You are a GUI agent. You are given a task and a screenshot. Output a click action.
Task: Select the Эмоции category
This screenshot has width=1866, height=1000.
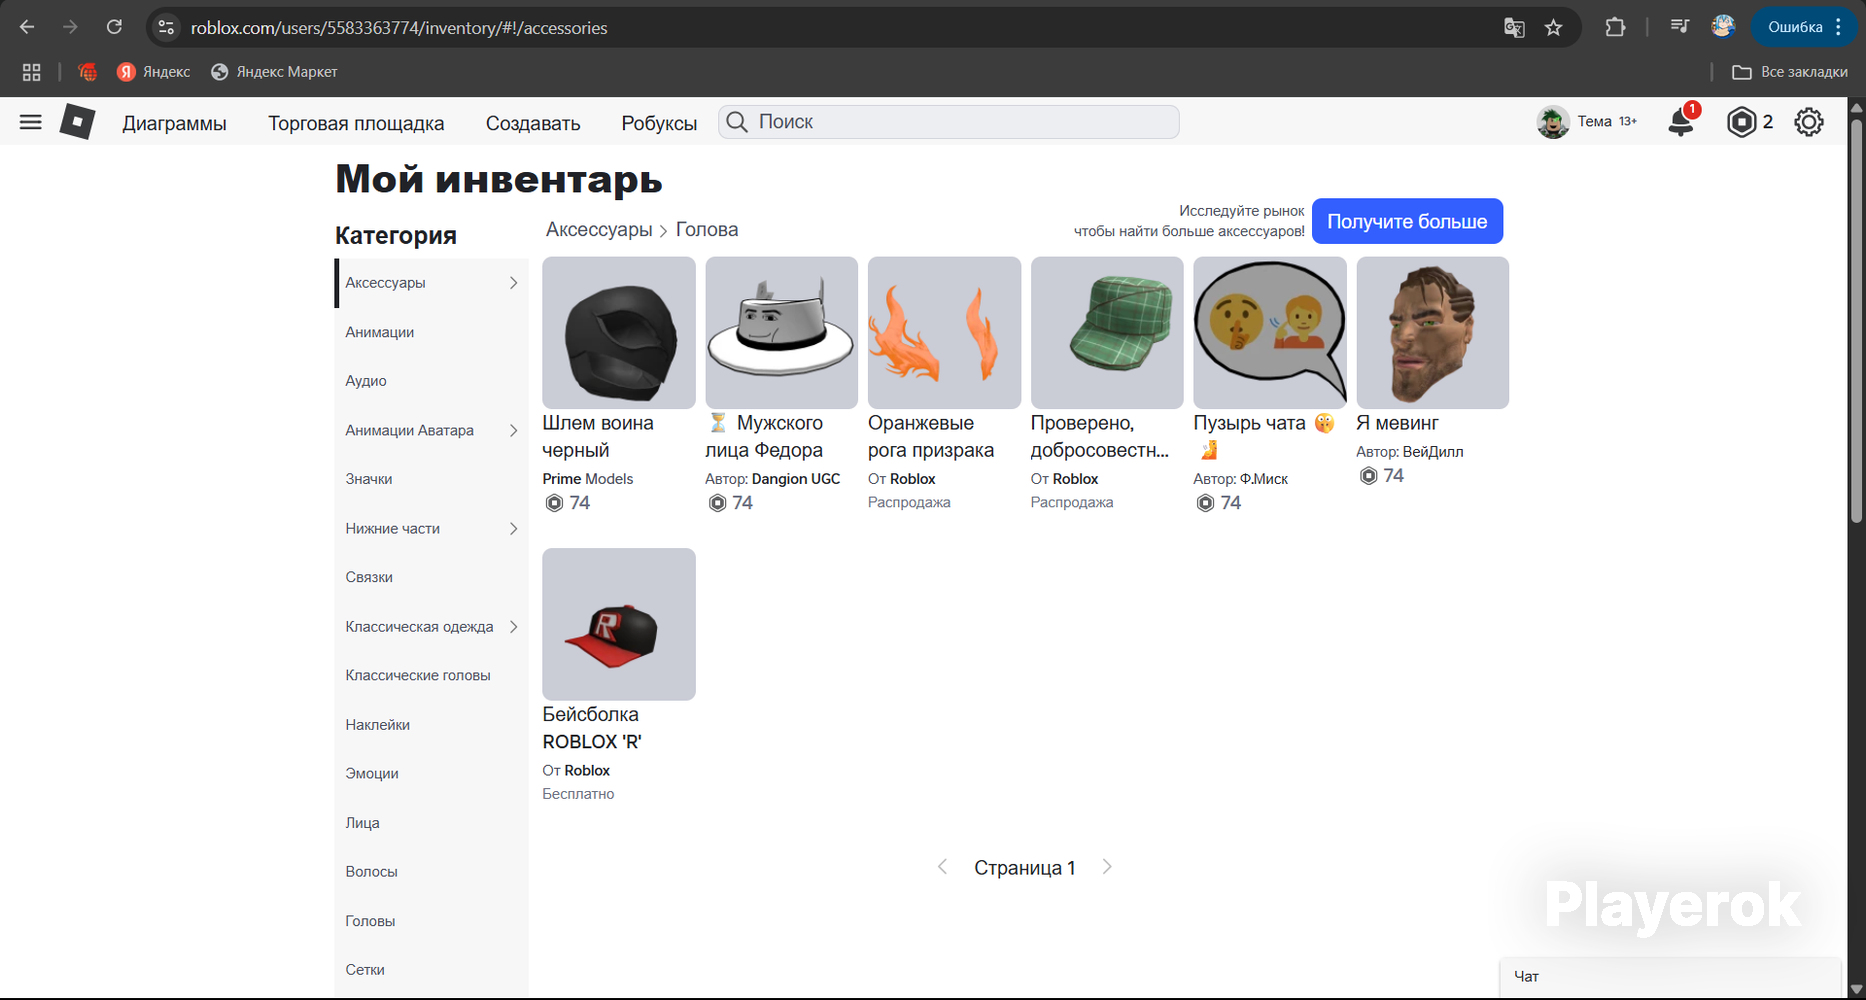[x=431, y=774]
